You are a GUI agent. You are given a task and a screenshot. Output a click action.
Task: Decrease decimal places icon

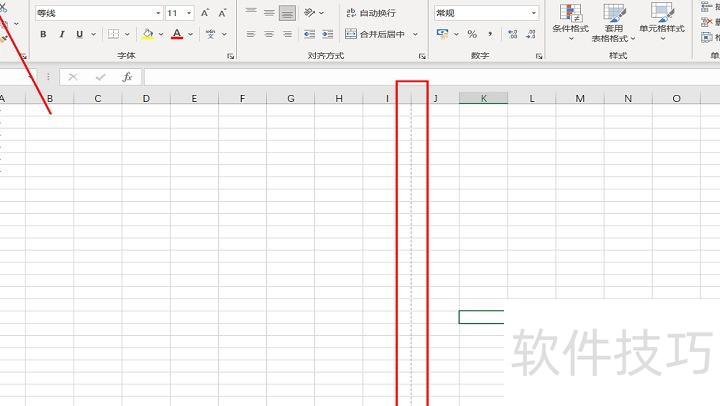(531, 34)
